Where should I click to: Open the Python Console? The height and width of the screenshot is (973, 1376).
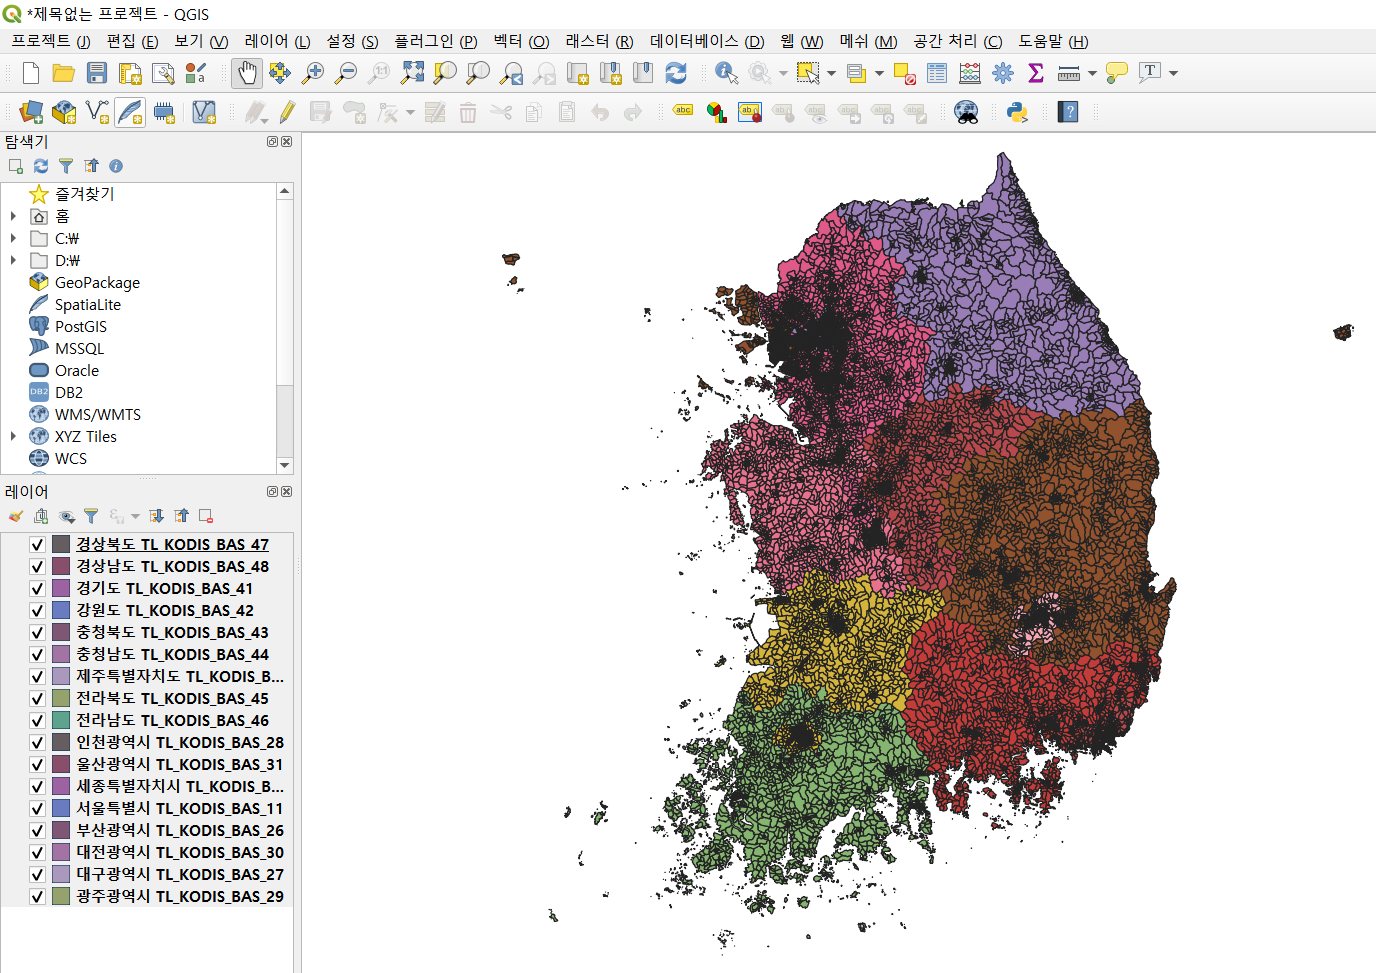click(1018, 111)
